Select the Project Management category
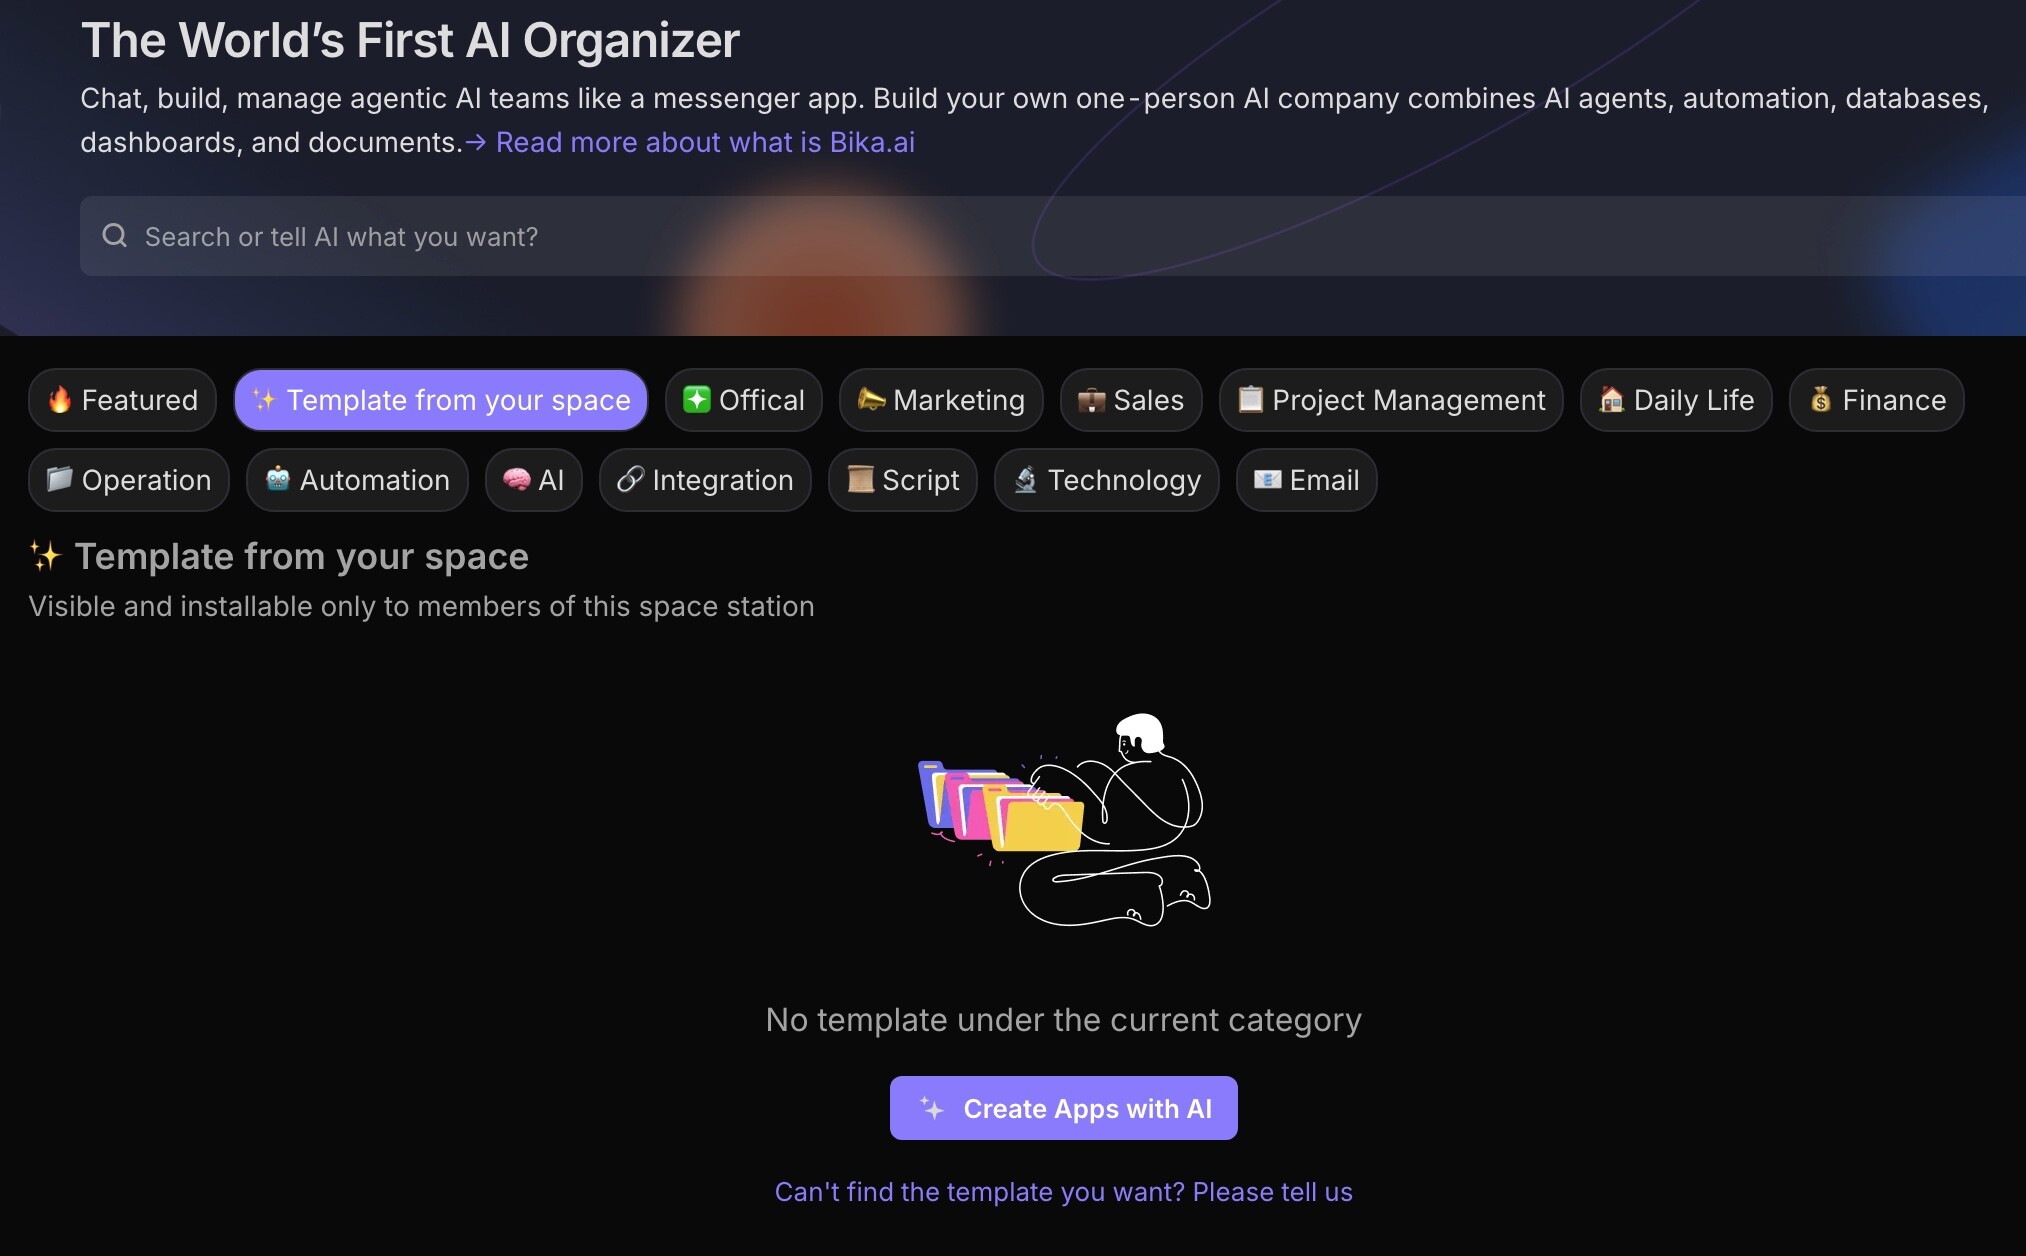The width and height of the screenshot is (2026, 1256). [x=1391, y=400]
